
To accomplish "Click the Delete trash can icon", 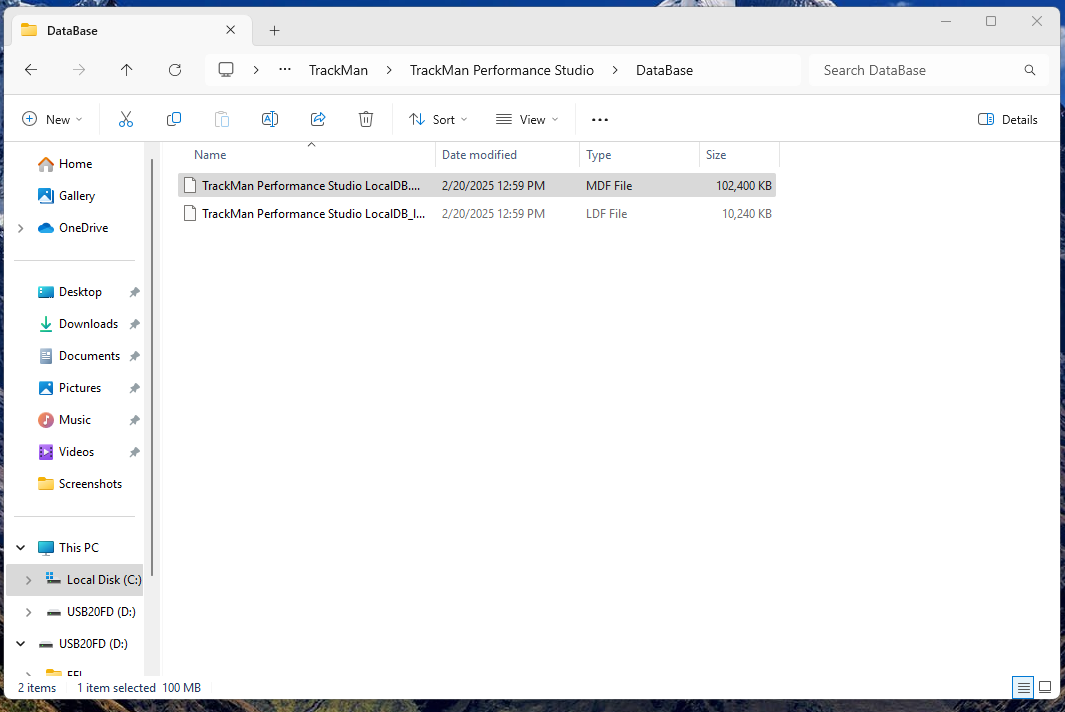I will [x=365, y=120].
